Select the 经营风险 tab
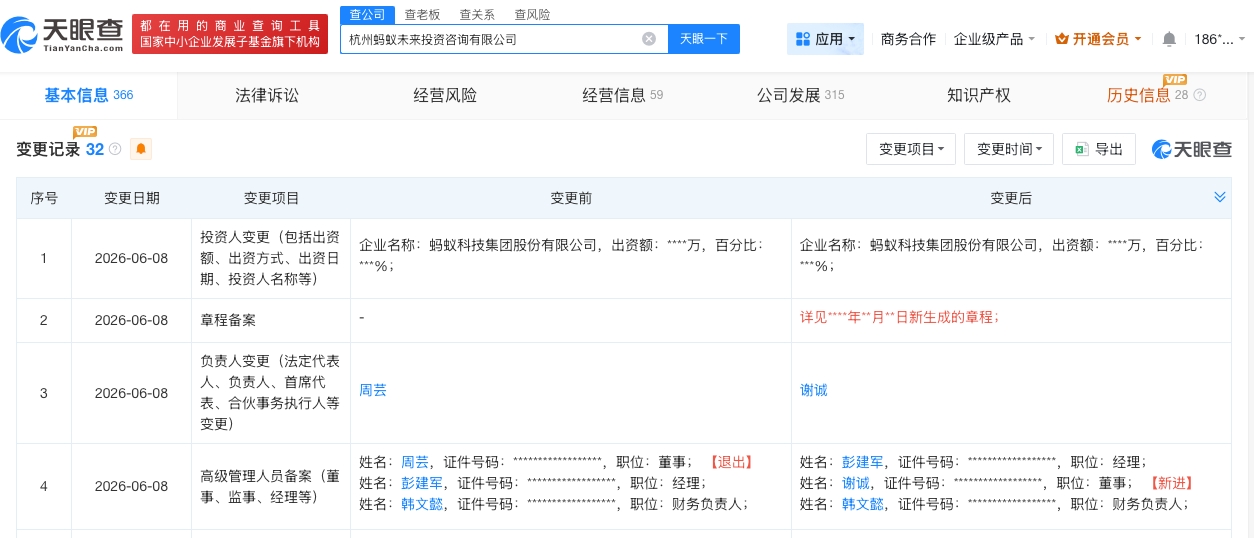Image resolution: width=1254 pixels, height=538 pixels. click(x=445, y=95)
